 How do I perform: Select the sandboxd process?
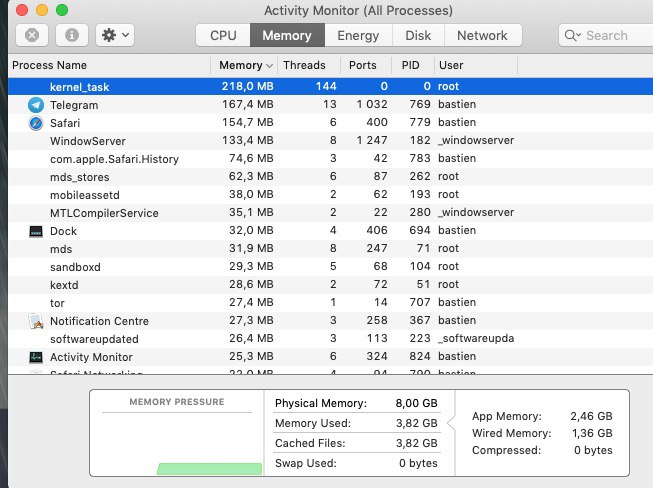click(x=75, y=267)
